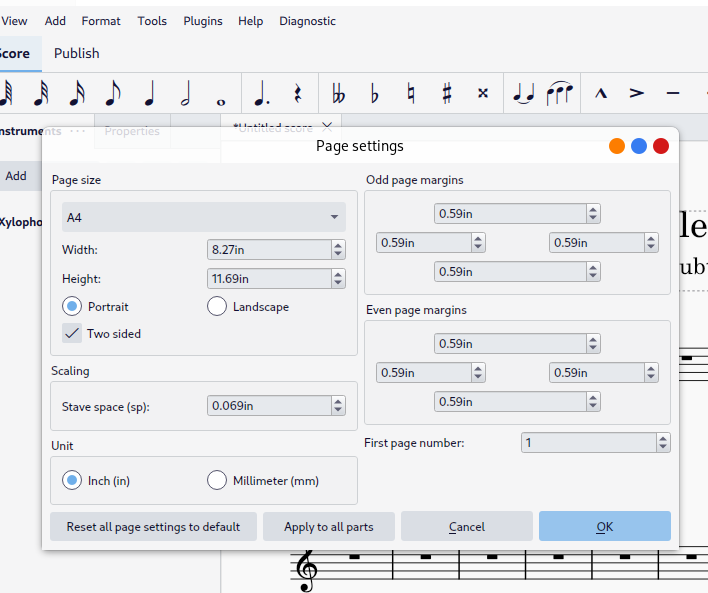
Task: Open the Add menu
Action: 55,21
